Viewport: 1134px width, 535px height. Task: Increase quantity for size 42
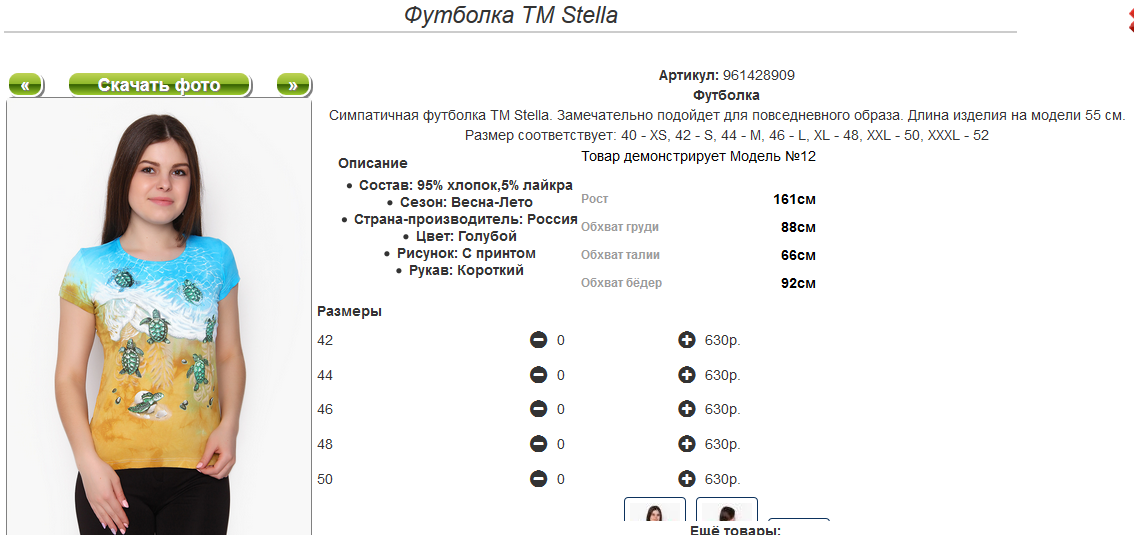[686, 340]
